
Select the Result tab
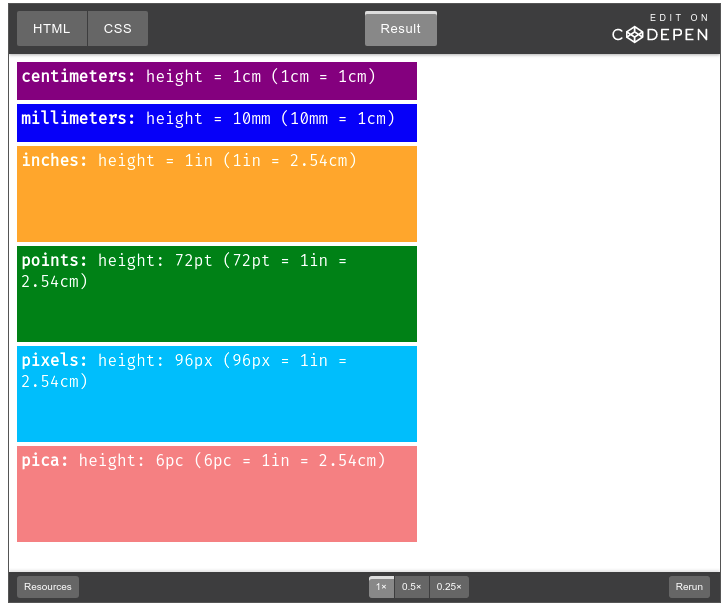click(401, 29)
